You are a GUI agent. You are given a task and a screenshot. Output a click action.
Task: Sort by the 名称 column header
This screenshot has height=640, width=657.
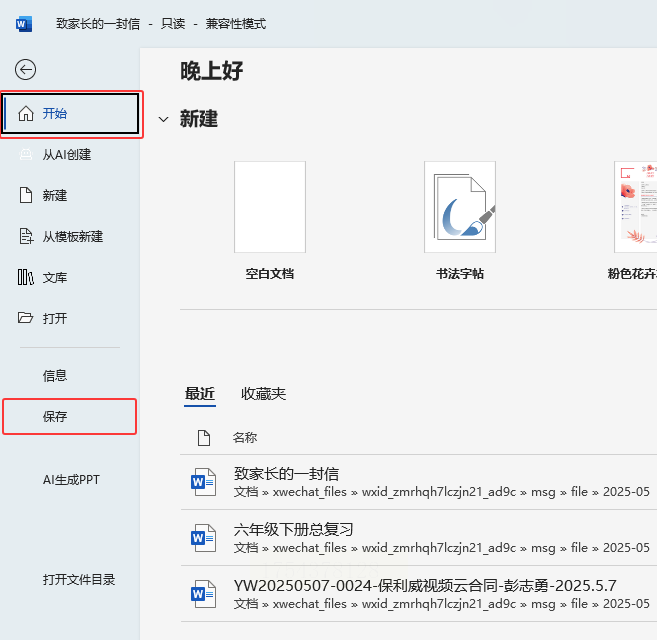(245, 438)
